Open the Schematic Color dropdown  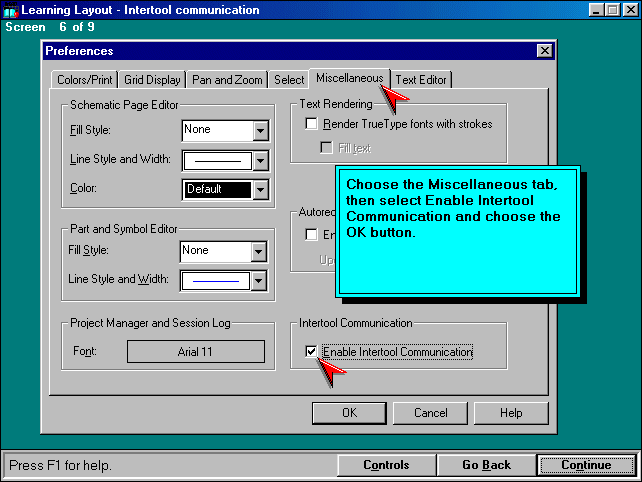click(260, 189)
